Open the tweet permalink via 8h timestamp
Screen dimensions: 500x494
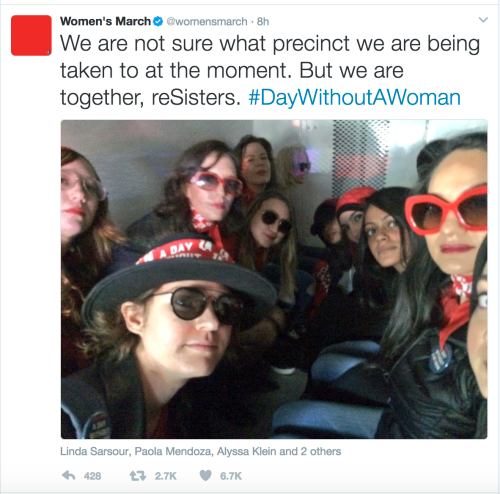pyautogui.click(x=263, y=22)
